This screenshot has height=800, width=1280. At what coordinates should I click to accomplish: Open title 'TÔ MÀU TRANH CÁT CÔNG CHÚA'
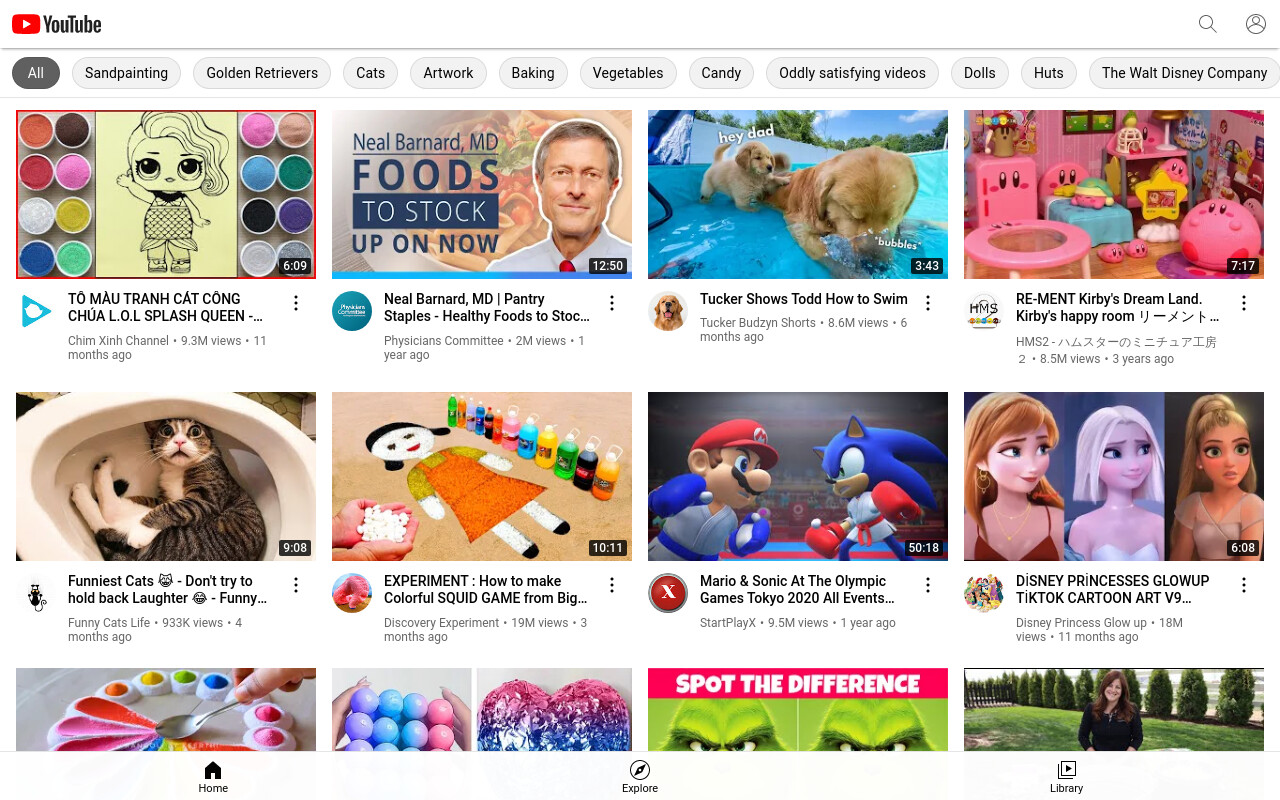[x=166, y=307]
